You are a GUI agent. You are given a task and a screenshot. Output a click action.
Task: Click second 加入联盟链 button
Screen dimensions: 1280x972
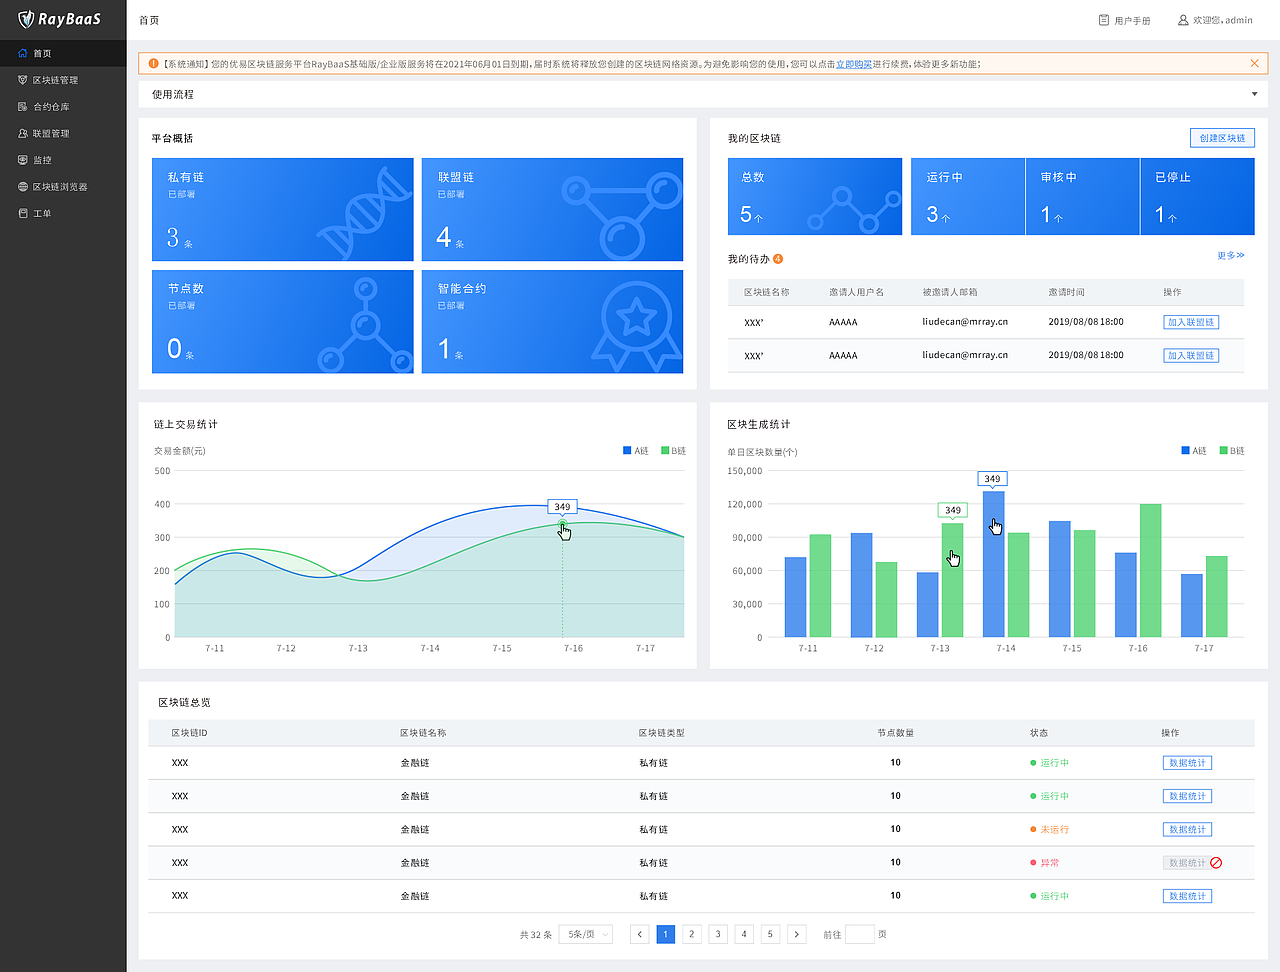[1191, 355]
